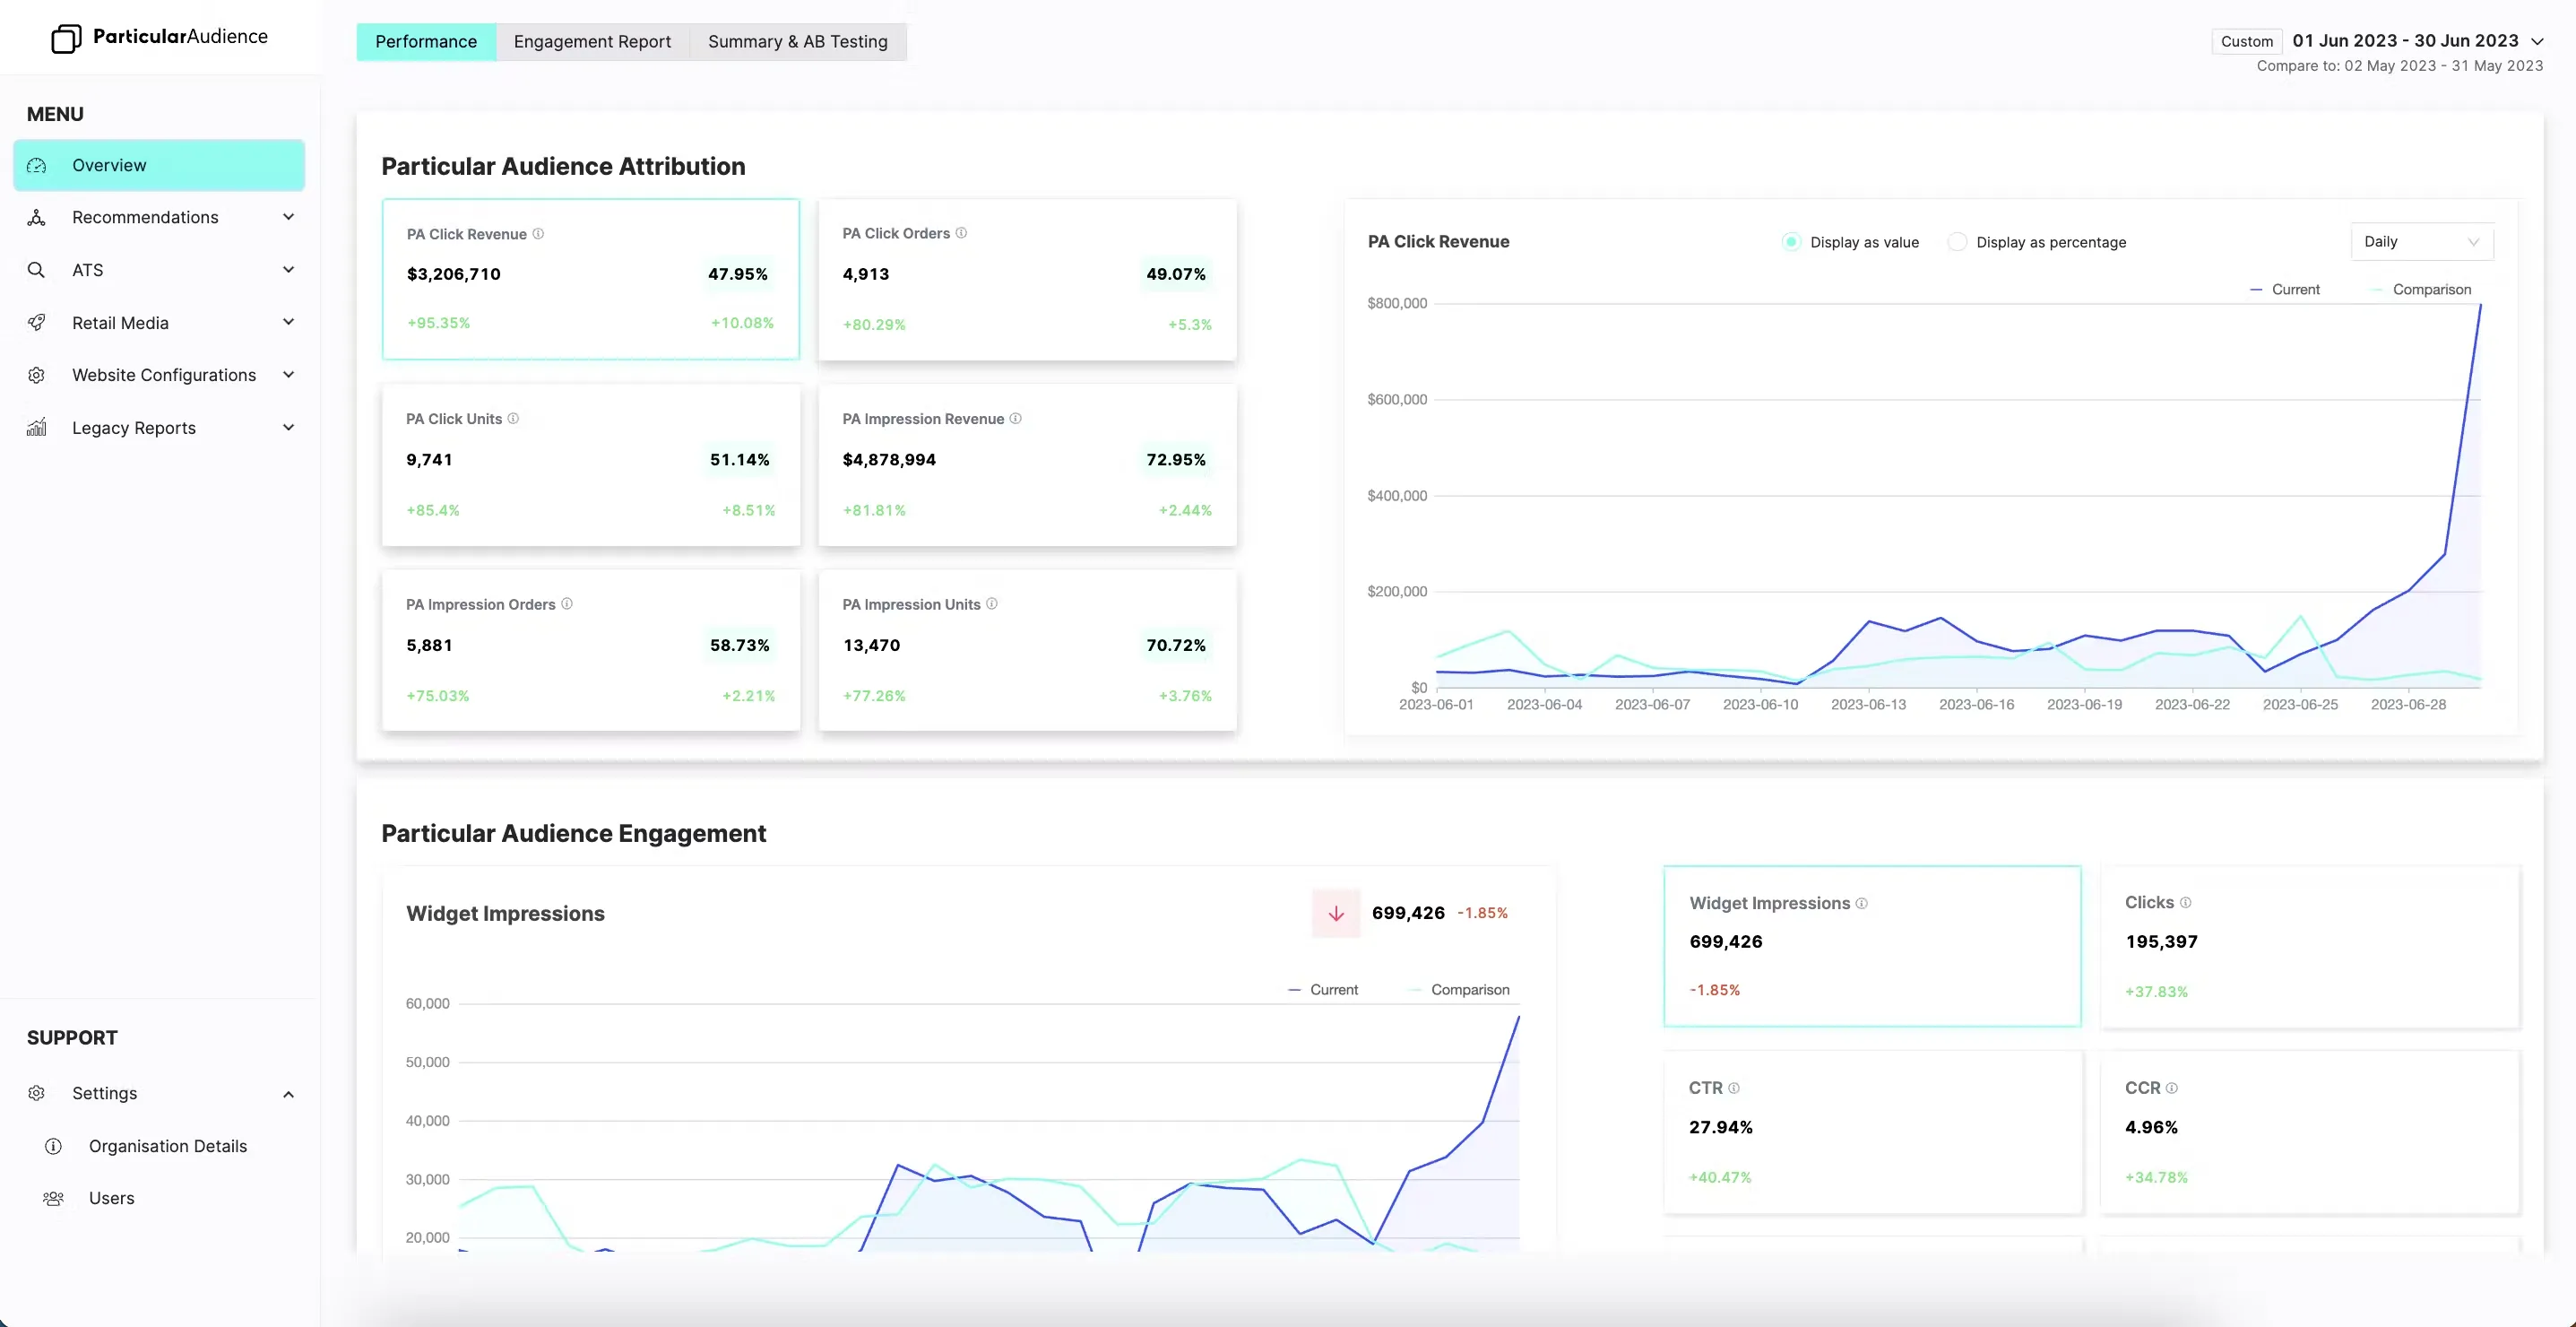This screenshot has width=2576, height=1327.
Task: Expand the Website Configurations chevron
Action: point(288,375)
